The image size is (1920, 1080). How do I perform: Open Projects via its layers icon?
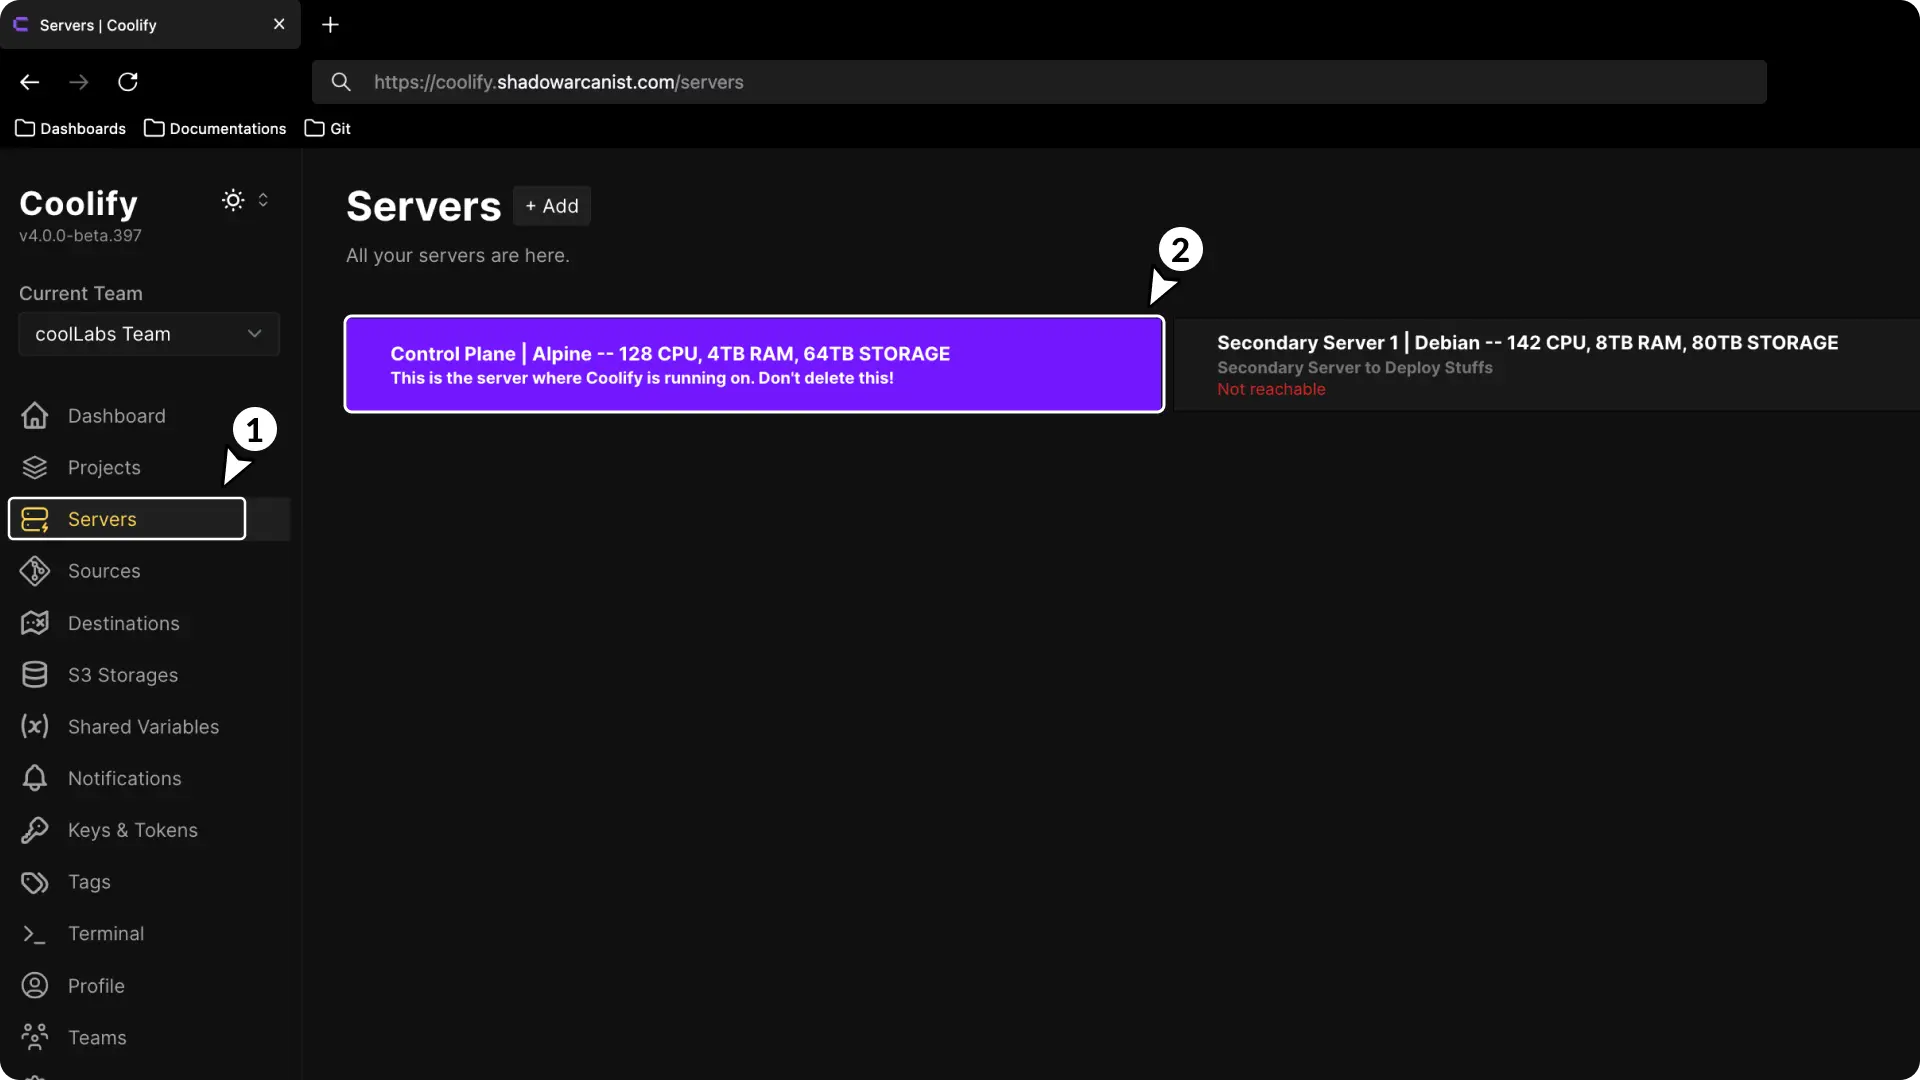pos(35,468)
